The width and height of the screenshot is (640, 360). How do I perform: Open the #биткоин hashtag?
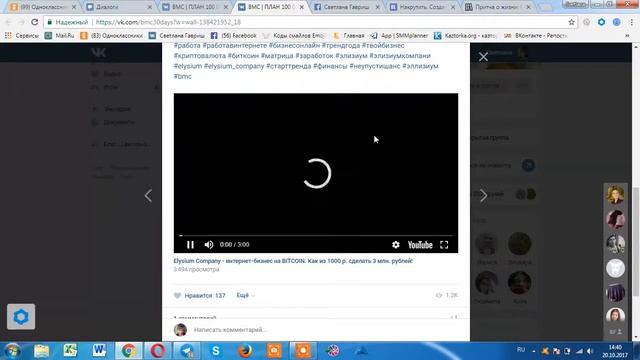tap(243, 56)
